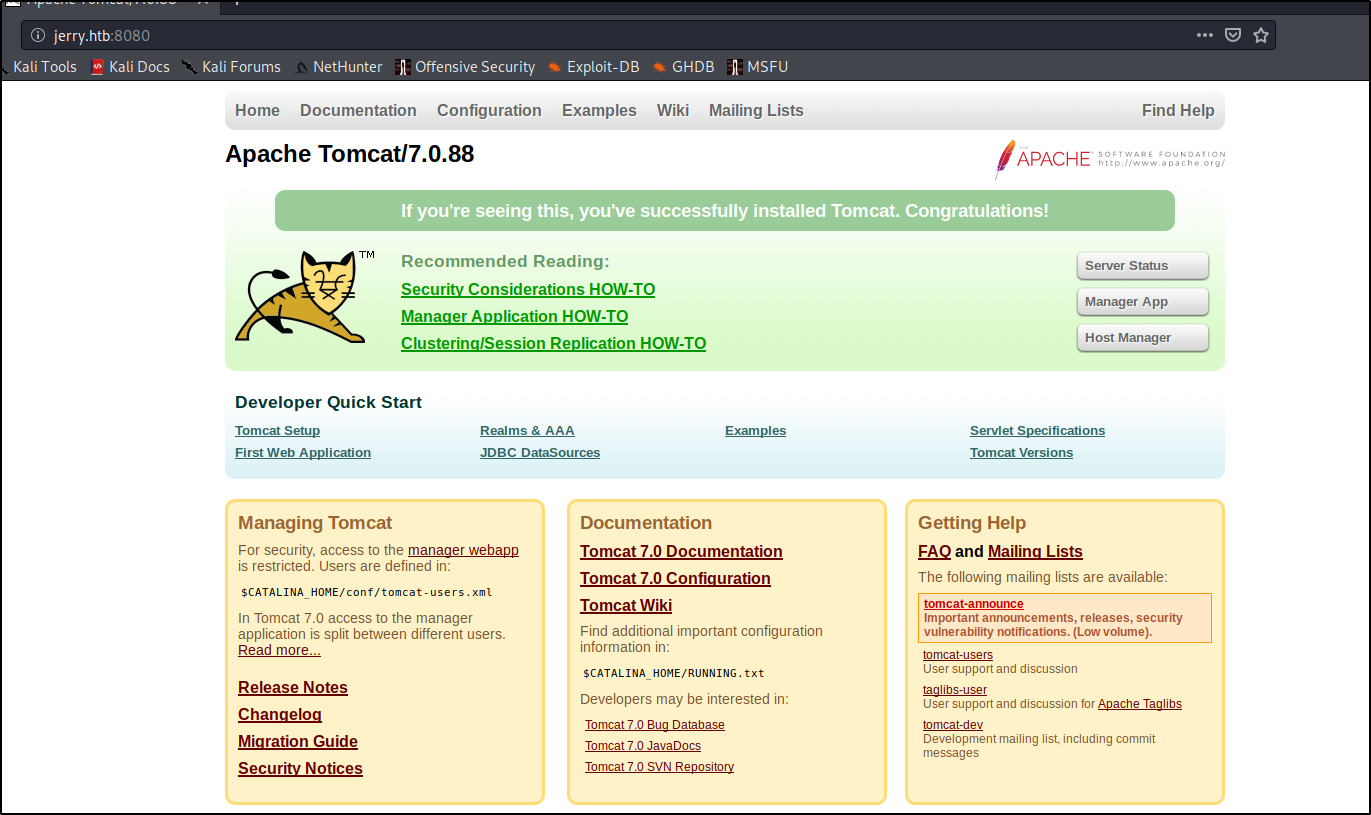Open the Examples nav item

(x=599, y=111)
